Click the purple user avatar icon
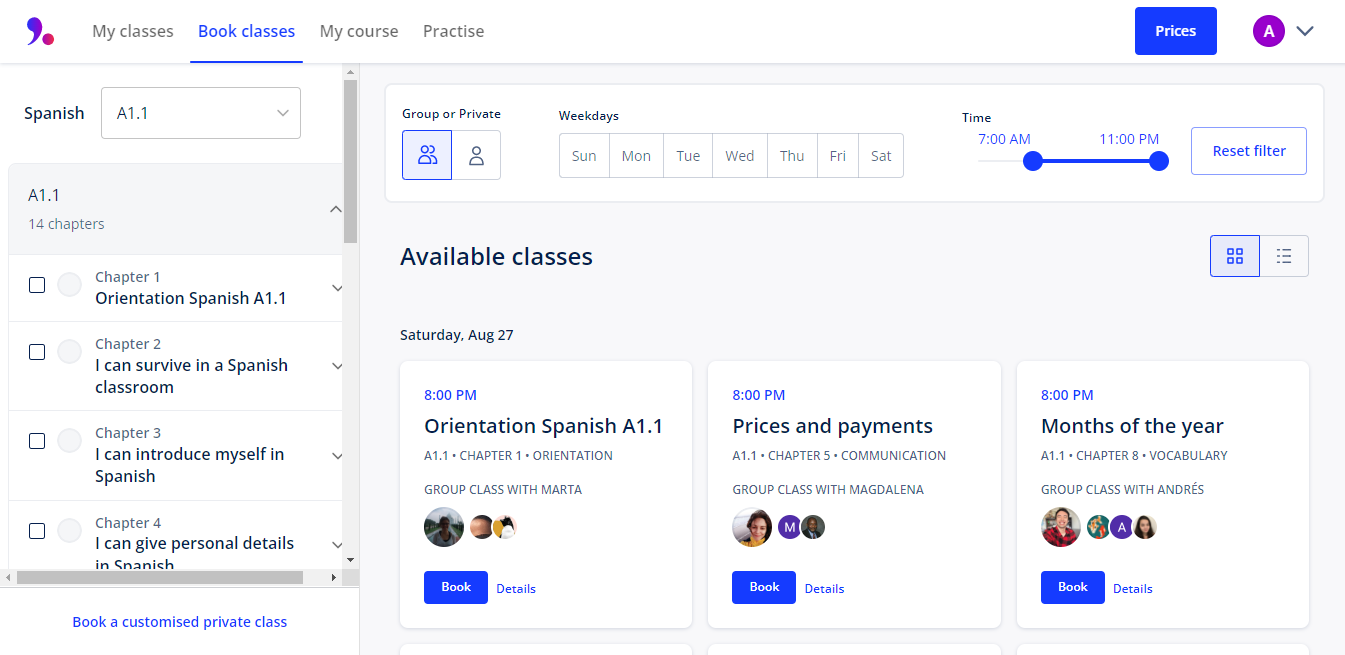Image resolution: width=1345 pixels, height=655 pixels. 1268,31
